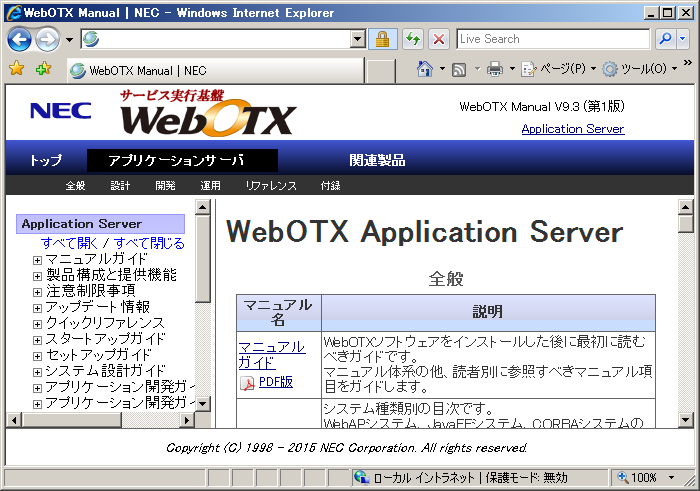
Task: Open the Favorites star icon
Action: coord(17,69)
